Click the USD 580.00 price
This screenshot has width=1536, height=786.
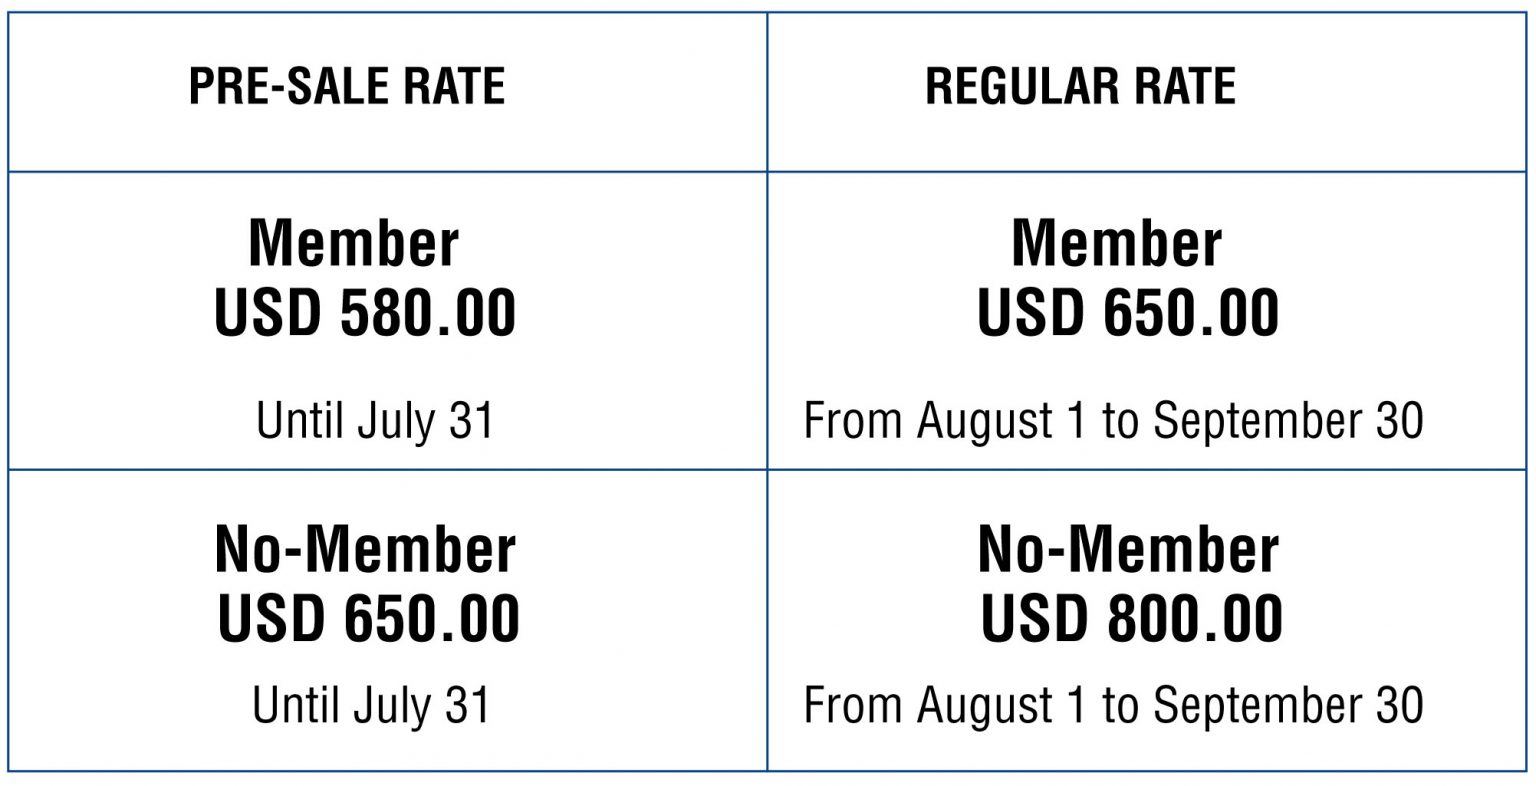pos(365,312)
